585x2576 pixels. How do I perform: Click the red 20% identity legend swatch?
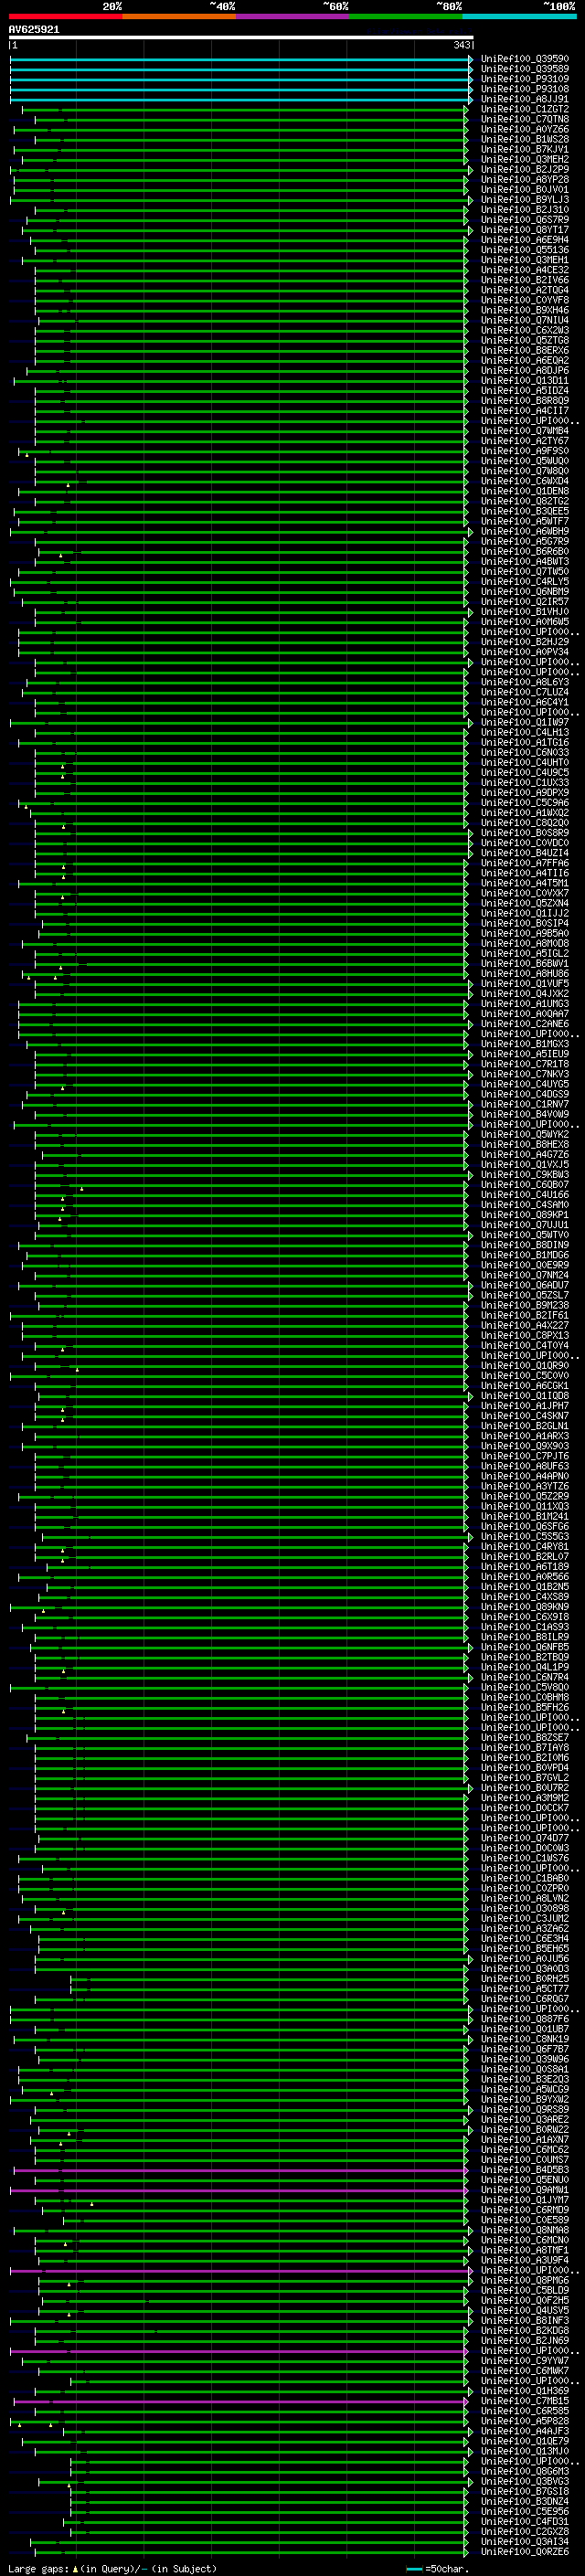66,16
